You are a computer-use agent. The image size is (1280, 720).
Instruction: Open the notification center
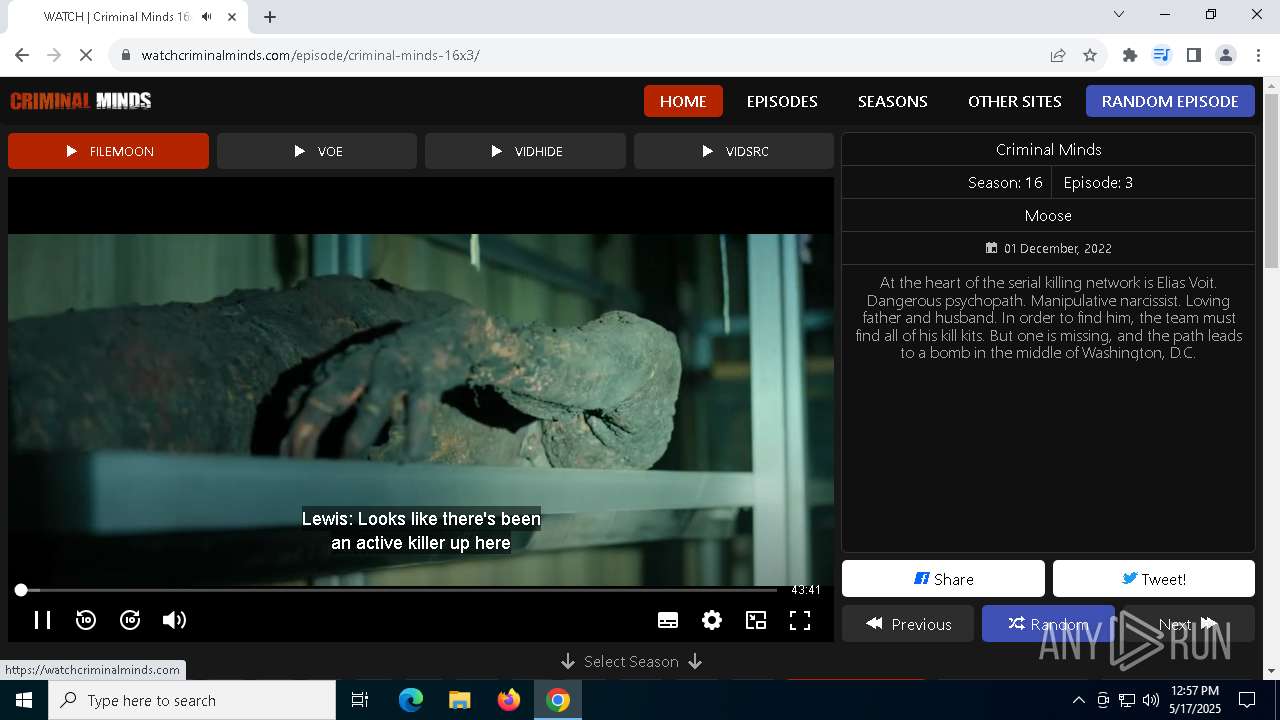(1248, 700)
